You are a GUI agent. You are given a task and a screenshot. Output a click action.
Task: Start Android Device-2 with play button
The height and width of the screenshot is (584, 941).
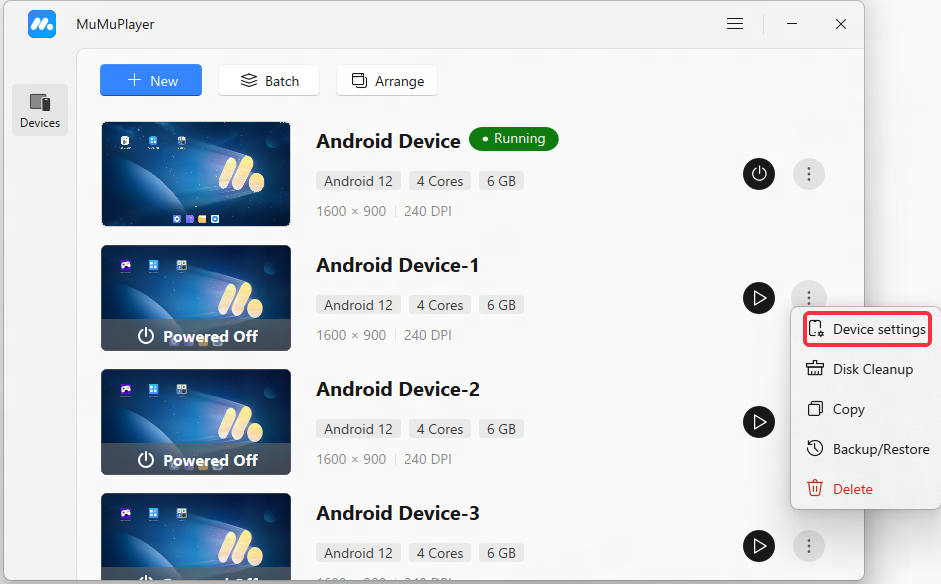click(x=759, y=422)
